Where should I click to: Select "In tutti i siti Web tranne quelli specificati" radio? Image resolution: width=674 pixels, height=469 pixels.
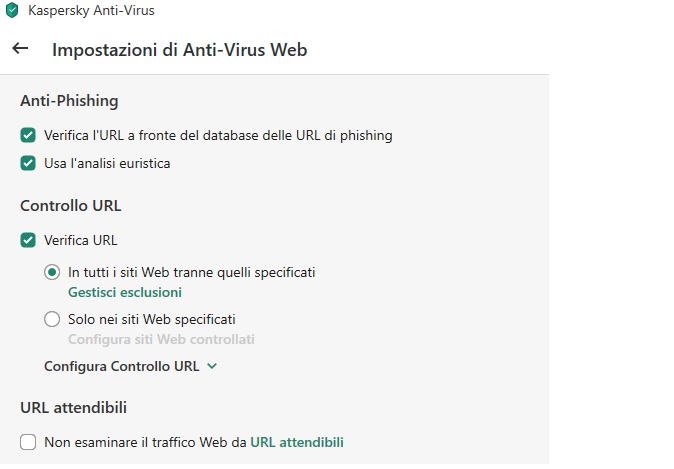(52, 273)
